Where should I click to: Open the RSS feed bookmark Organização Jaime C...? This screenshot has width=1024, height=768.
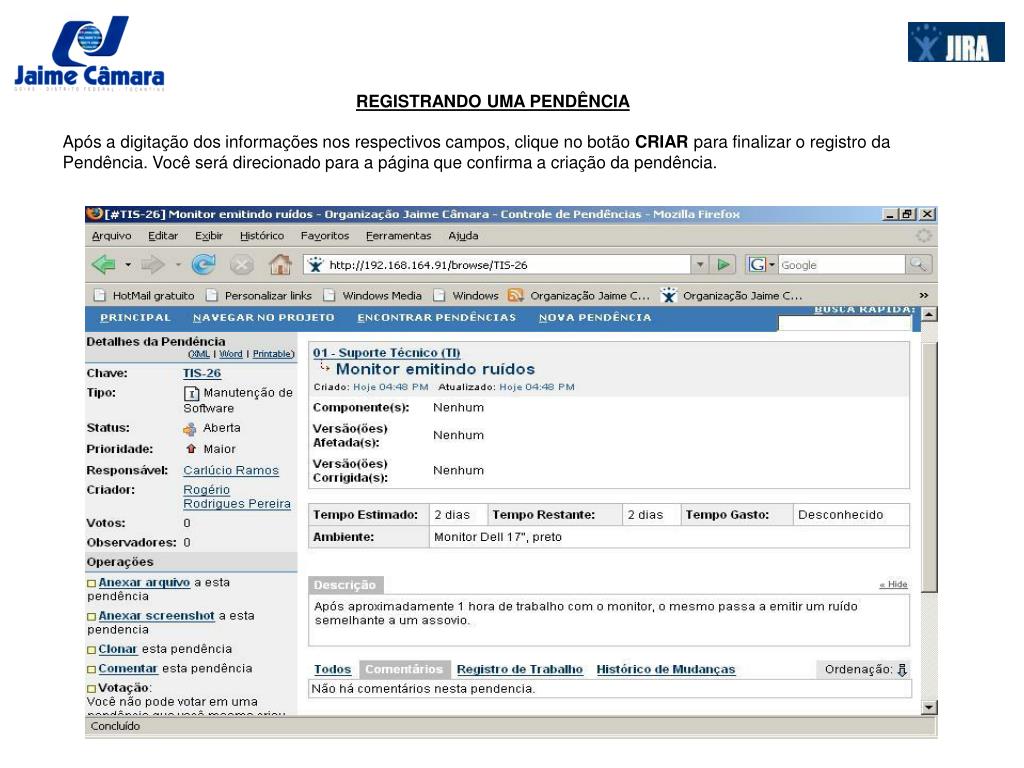click(579, 296)
